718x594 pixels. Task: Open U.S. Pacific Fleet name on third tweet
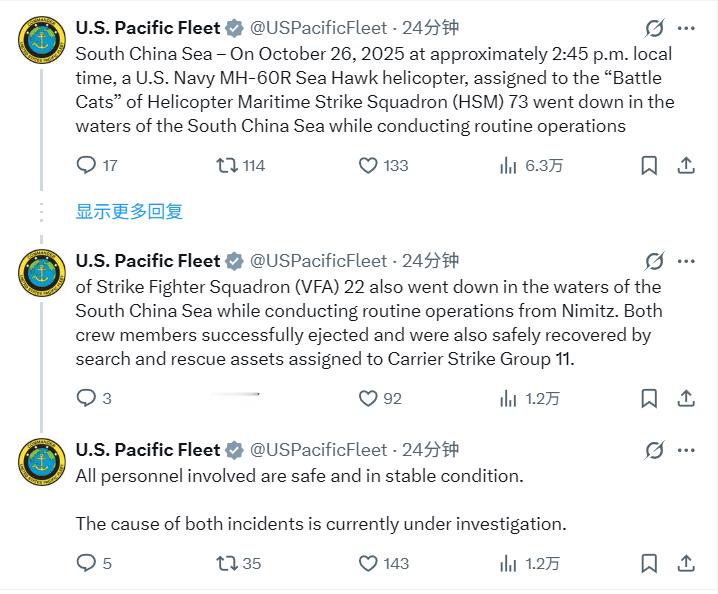(147, 450)
